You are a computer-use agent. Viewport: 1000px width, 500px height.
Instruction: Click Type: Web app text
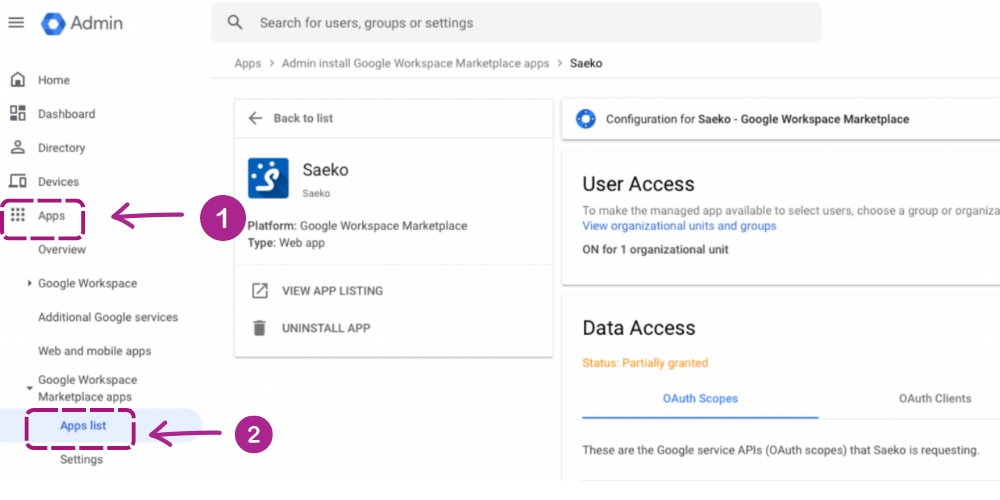(286, 243)
